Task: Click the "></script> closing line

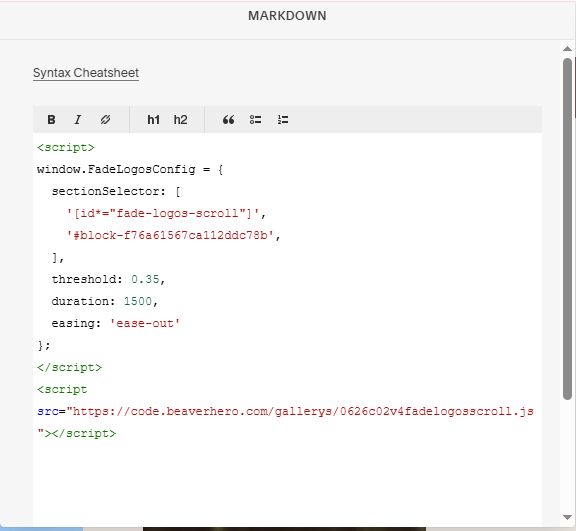Action: (77, 433)
